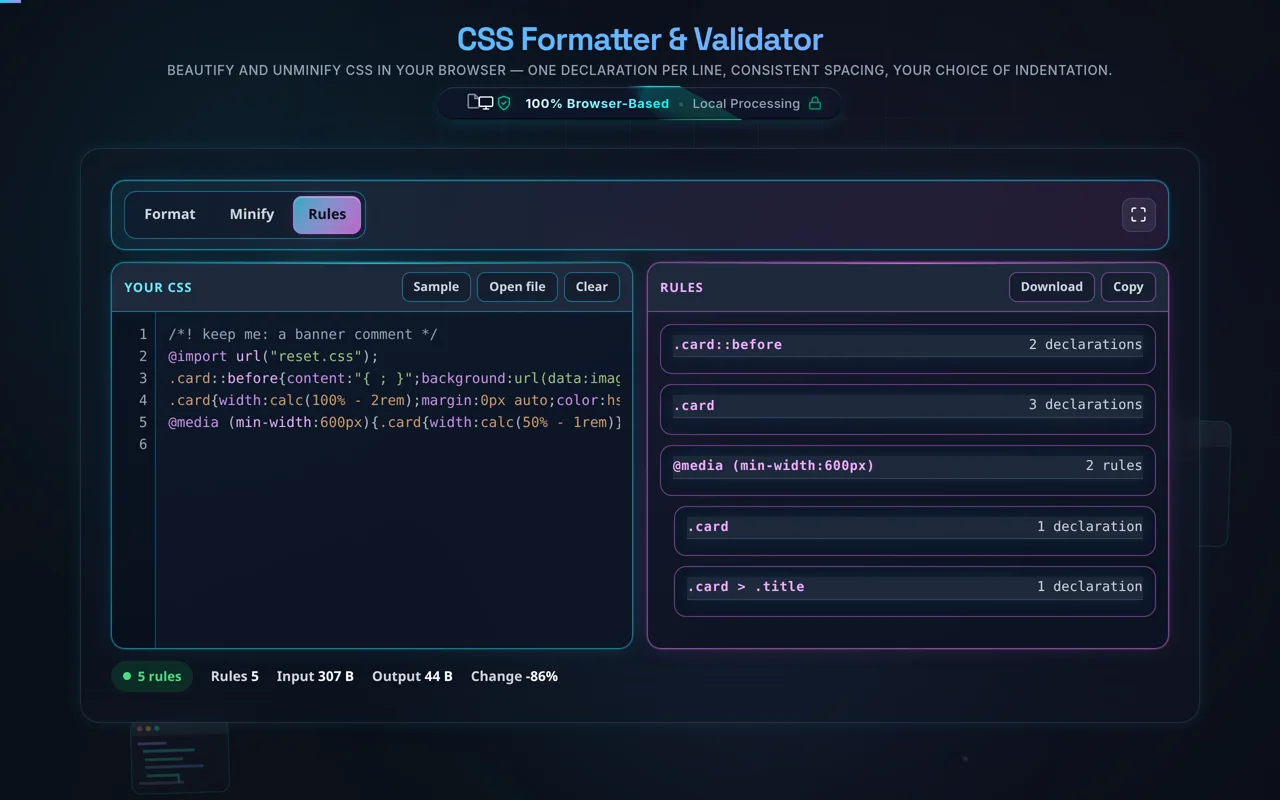The width and height of the screenshot is (1280, 800).
Task: Copy the rules output
Action: (1128, 287)
